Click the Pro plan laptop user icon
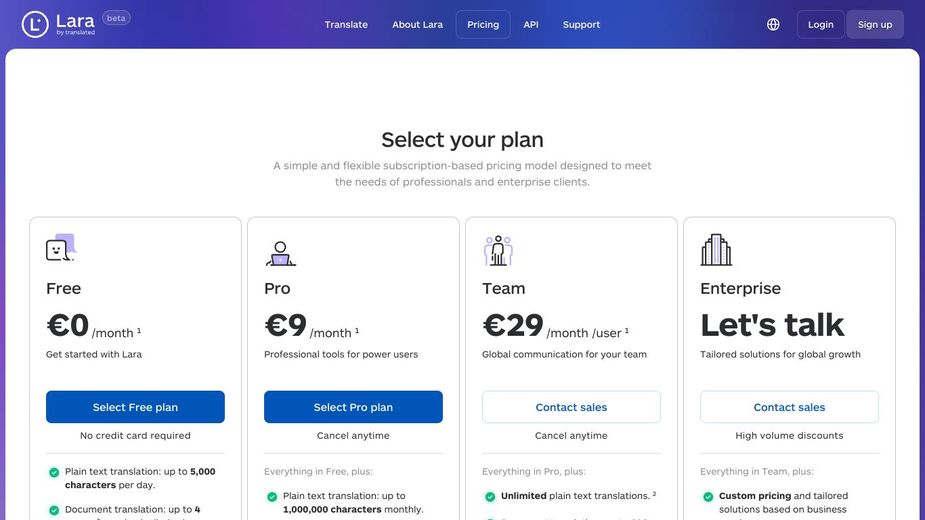This screenshot has height=520, width=925. tap(280, 253)
